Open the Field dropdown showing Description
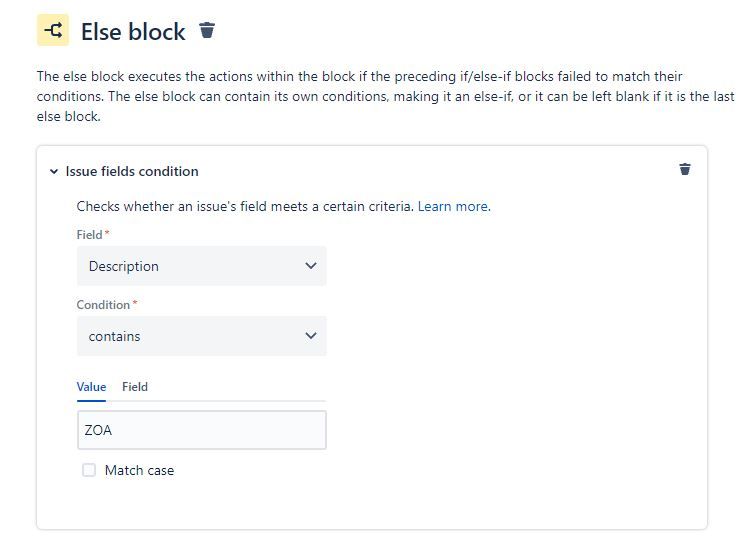Viewport: 754px width, 543px height. [x=201, y=266]
